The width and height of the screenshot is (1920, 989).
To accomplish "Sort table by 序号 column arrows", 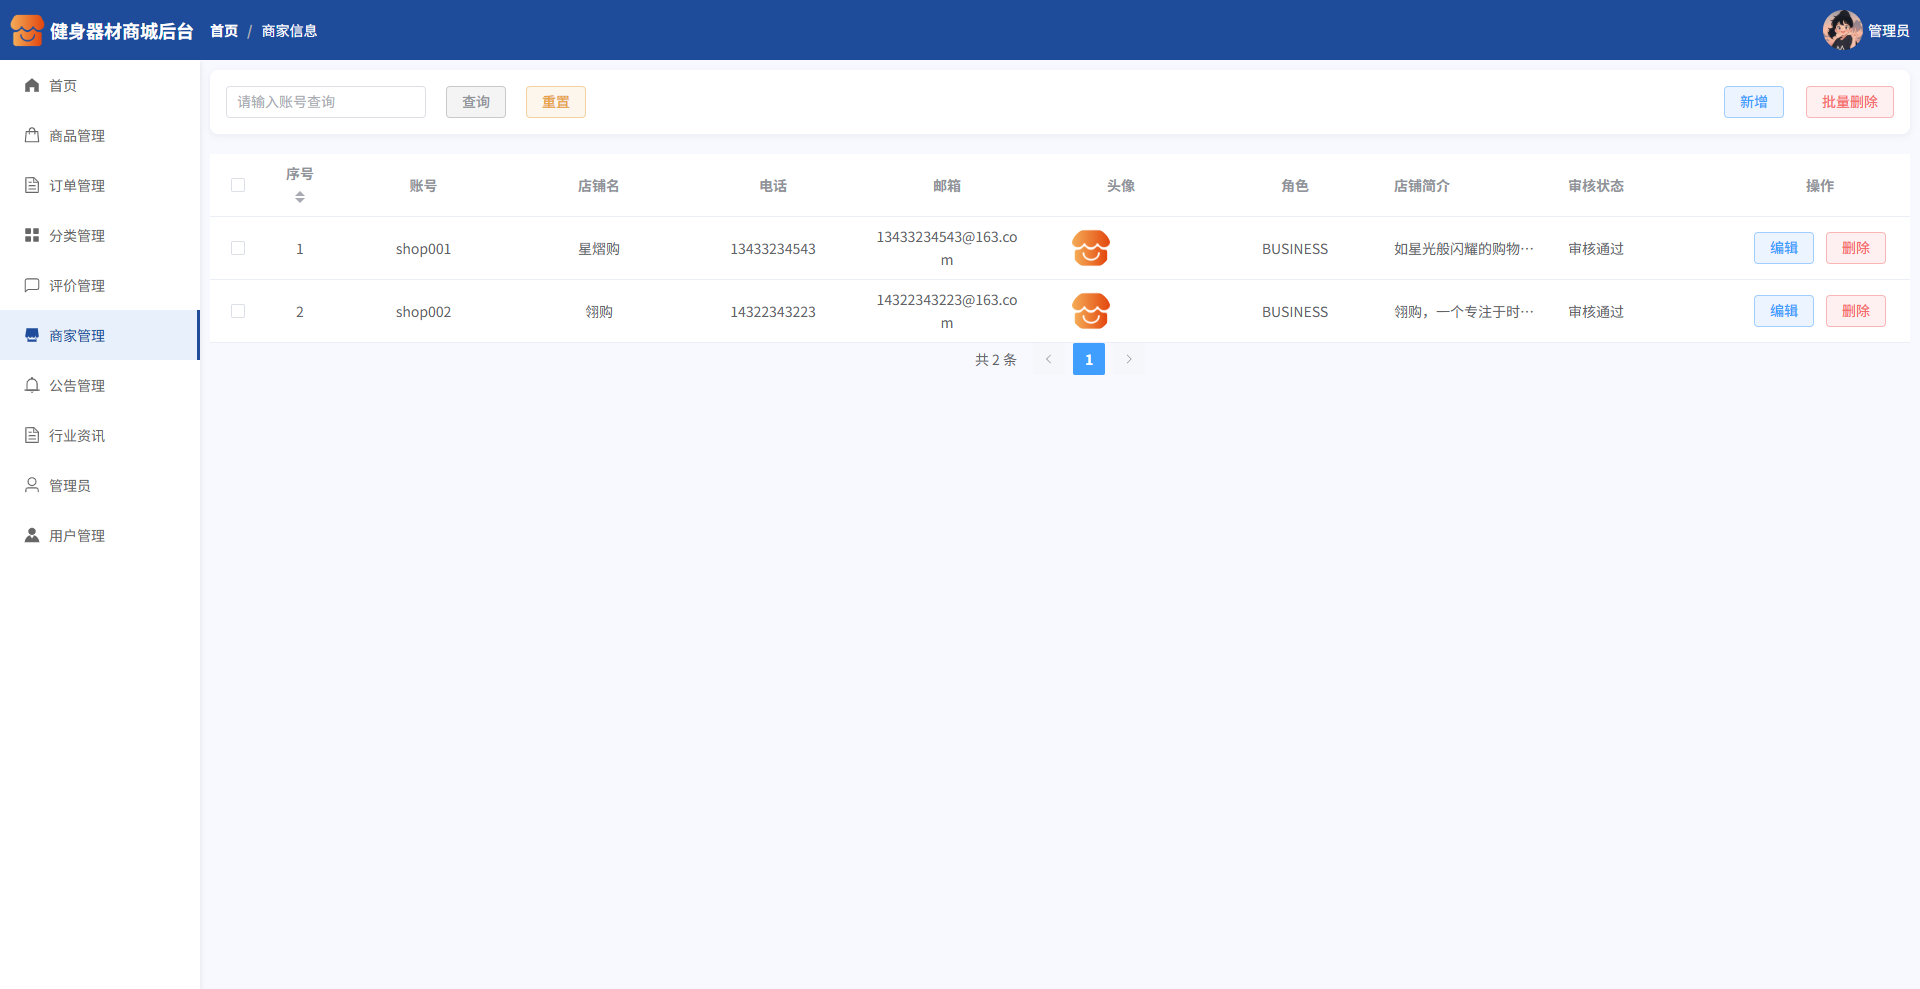I will 300,197.
